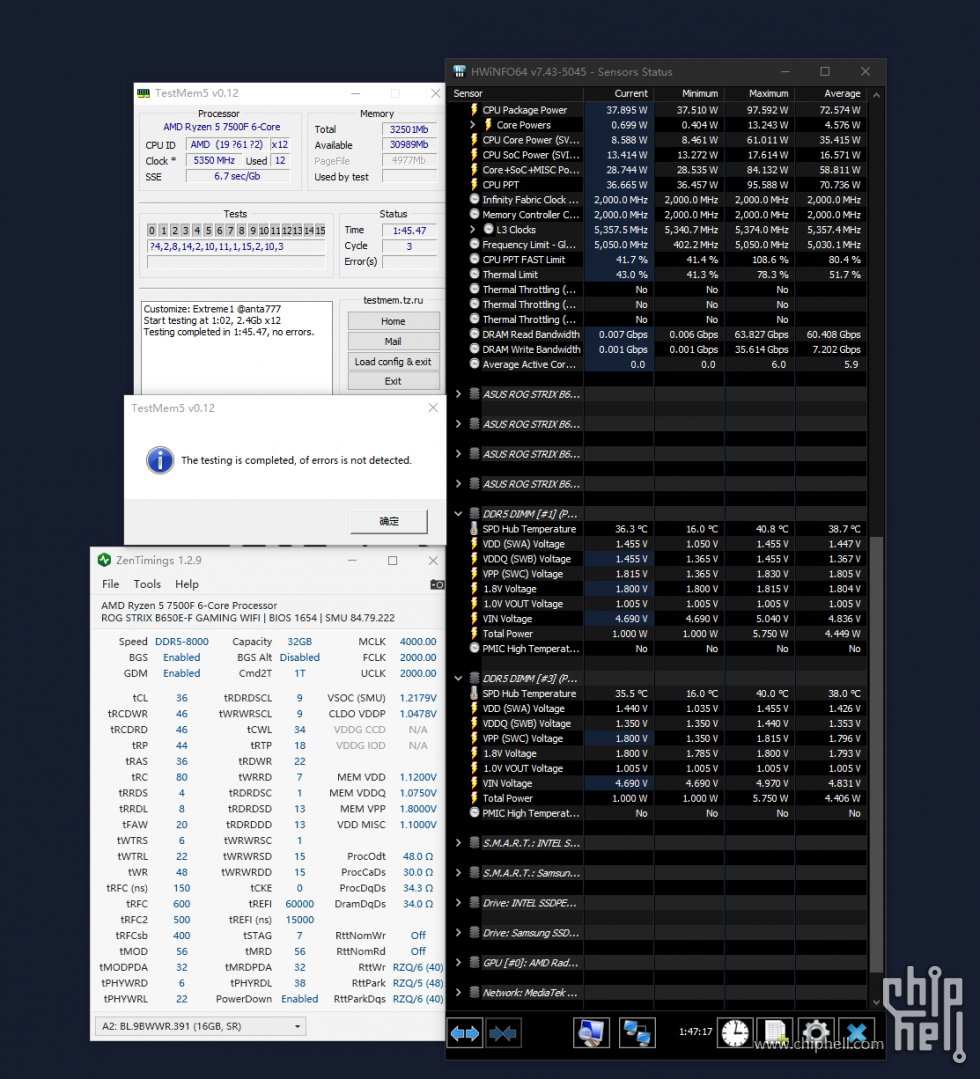Click the Average column header in HWiNFO
980x1079 pixels.
(x=831, y=94)
